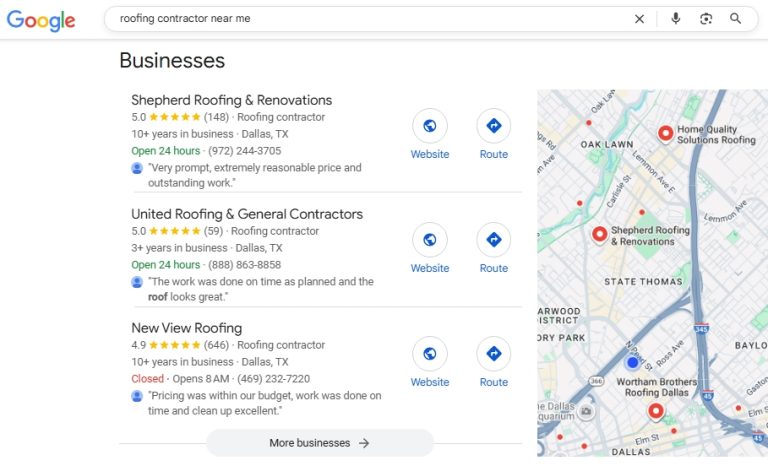
Task: Click New View Roofing phone number (469) 232-7220
Action: click(x=273, y=379)
